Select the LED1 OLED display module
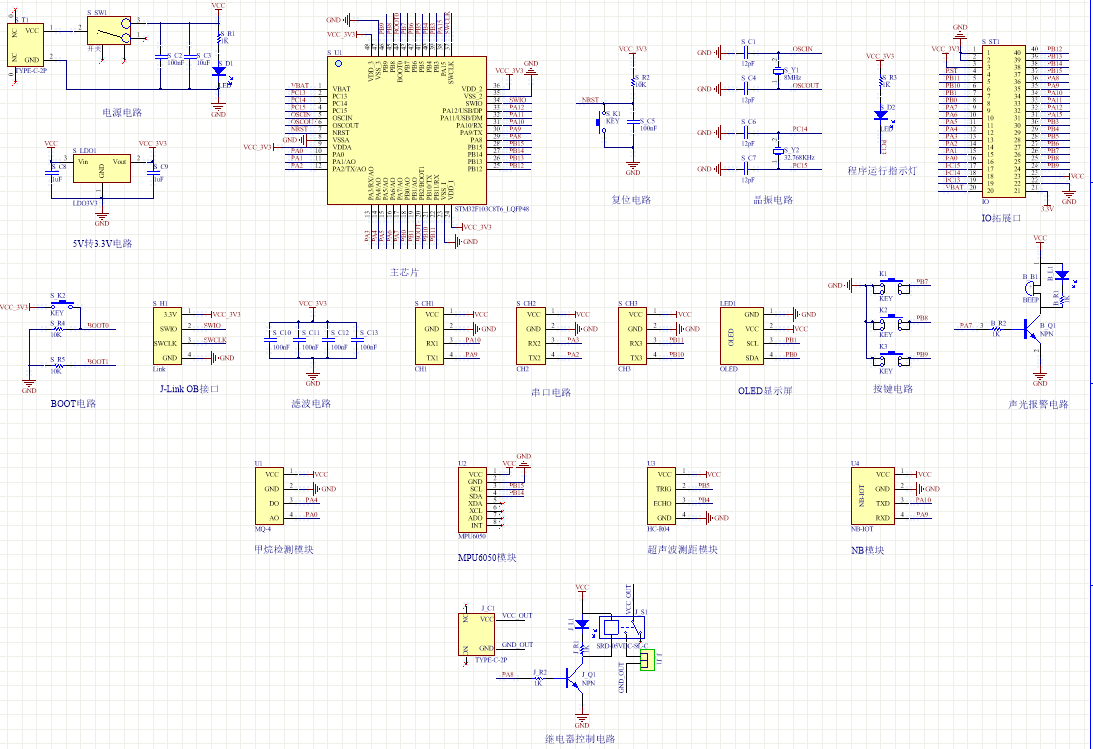 coord(742,336)
